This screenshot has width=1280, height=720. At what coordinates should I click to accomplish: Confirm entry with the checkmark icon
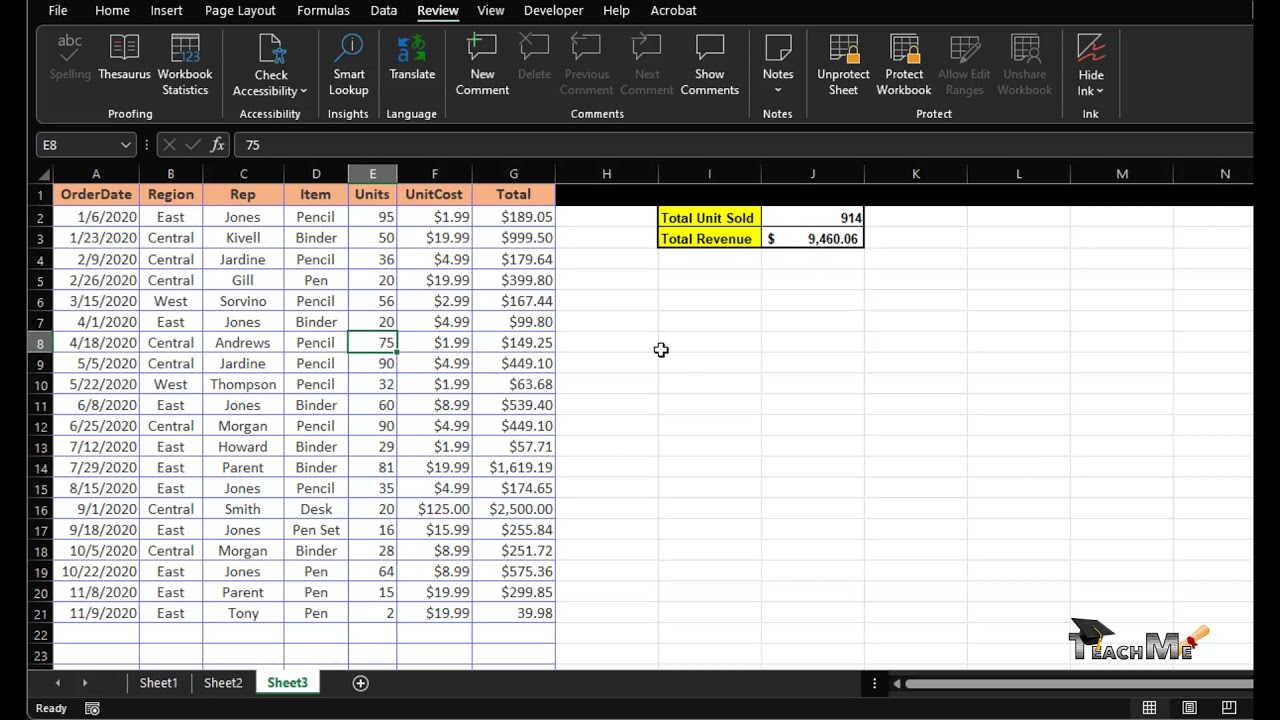point(192,145)
